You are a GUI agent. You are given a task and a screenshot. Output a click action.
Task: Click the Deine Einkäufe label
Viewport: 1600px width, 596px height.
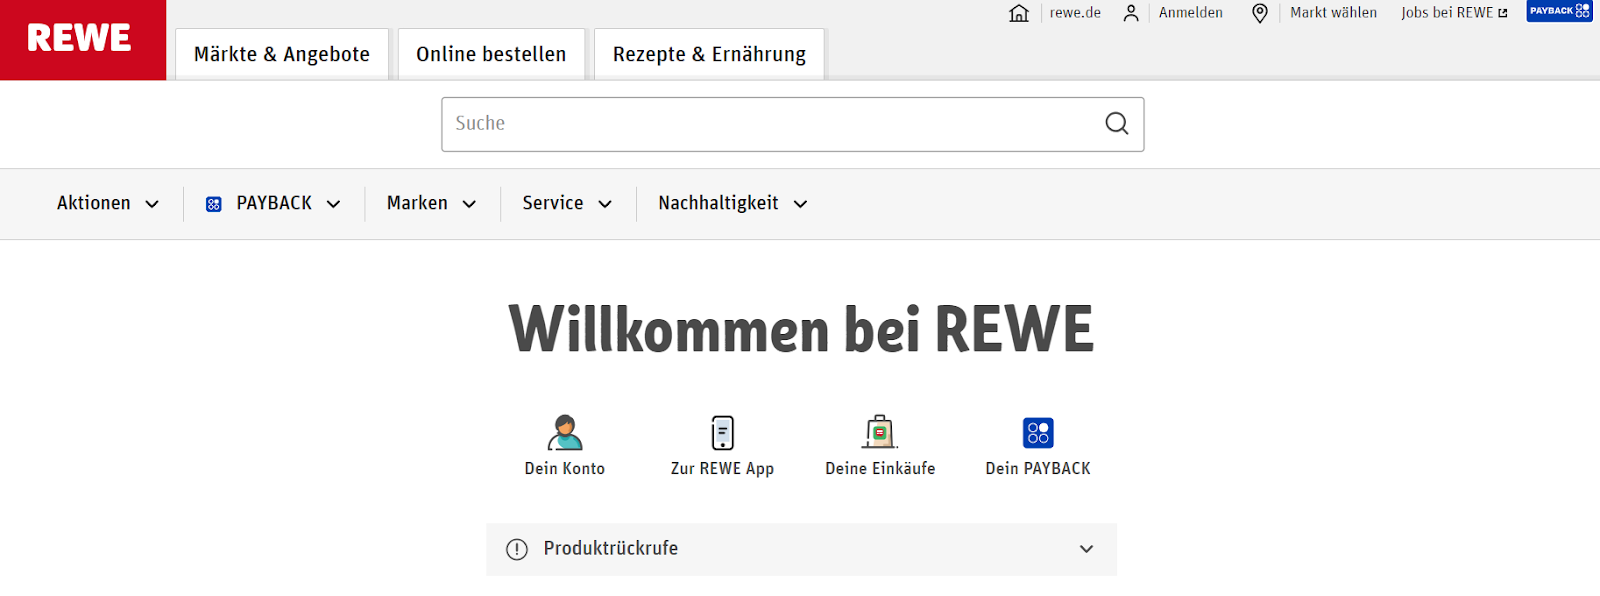point(880,468)
